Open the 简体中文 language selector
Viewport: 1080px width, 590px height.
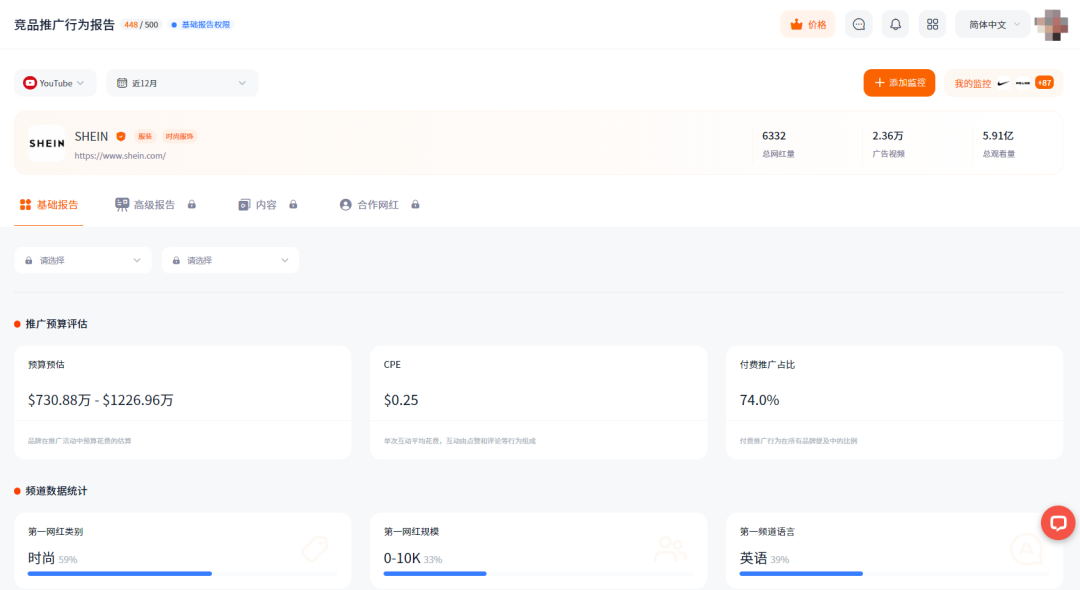pyautogui.click(x=991, y=24)
